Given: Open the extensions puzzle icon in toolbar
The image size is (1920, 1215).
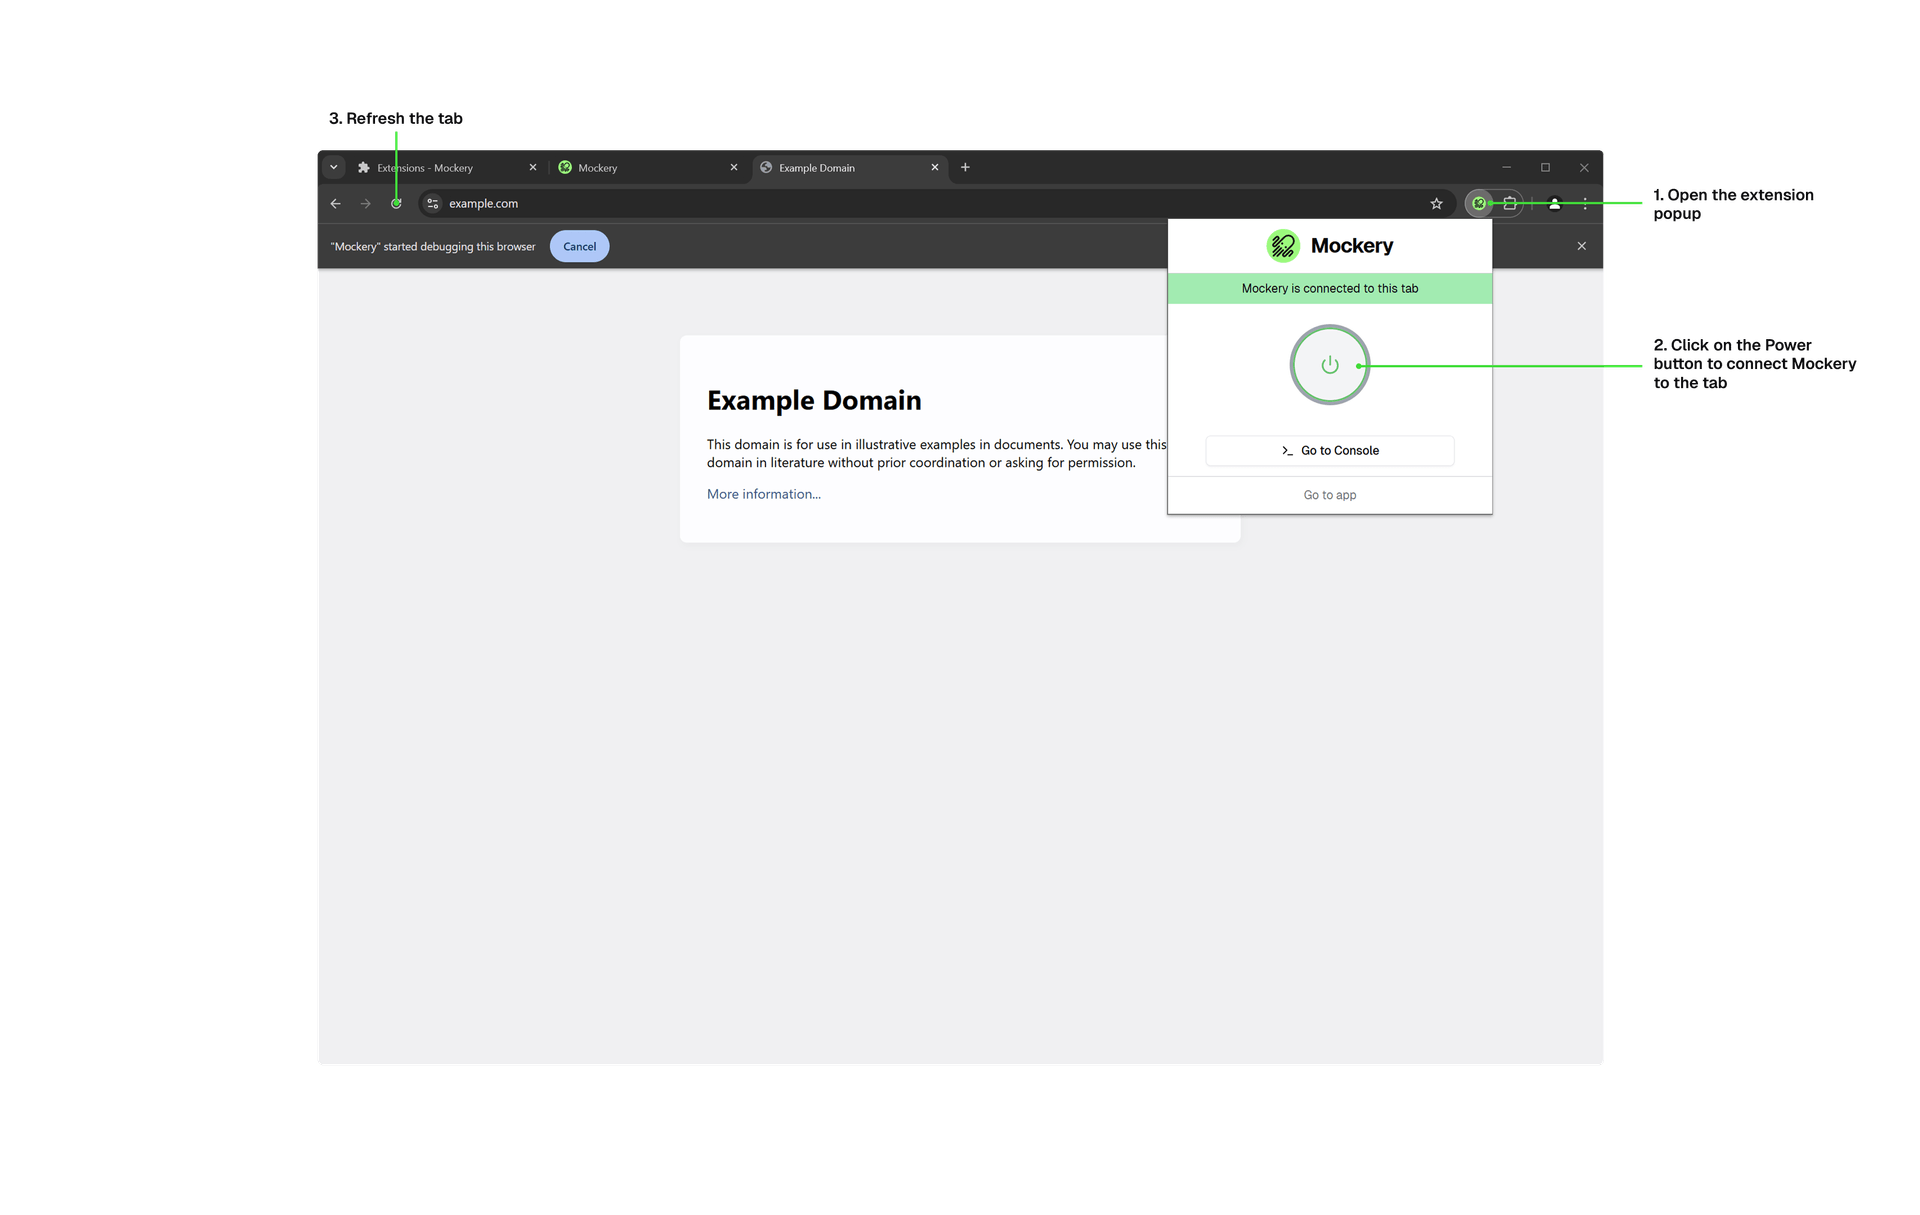Looking at the screenshot, I should (x=1510, y=204).
